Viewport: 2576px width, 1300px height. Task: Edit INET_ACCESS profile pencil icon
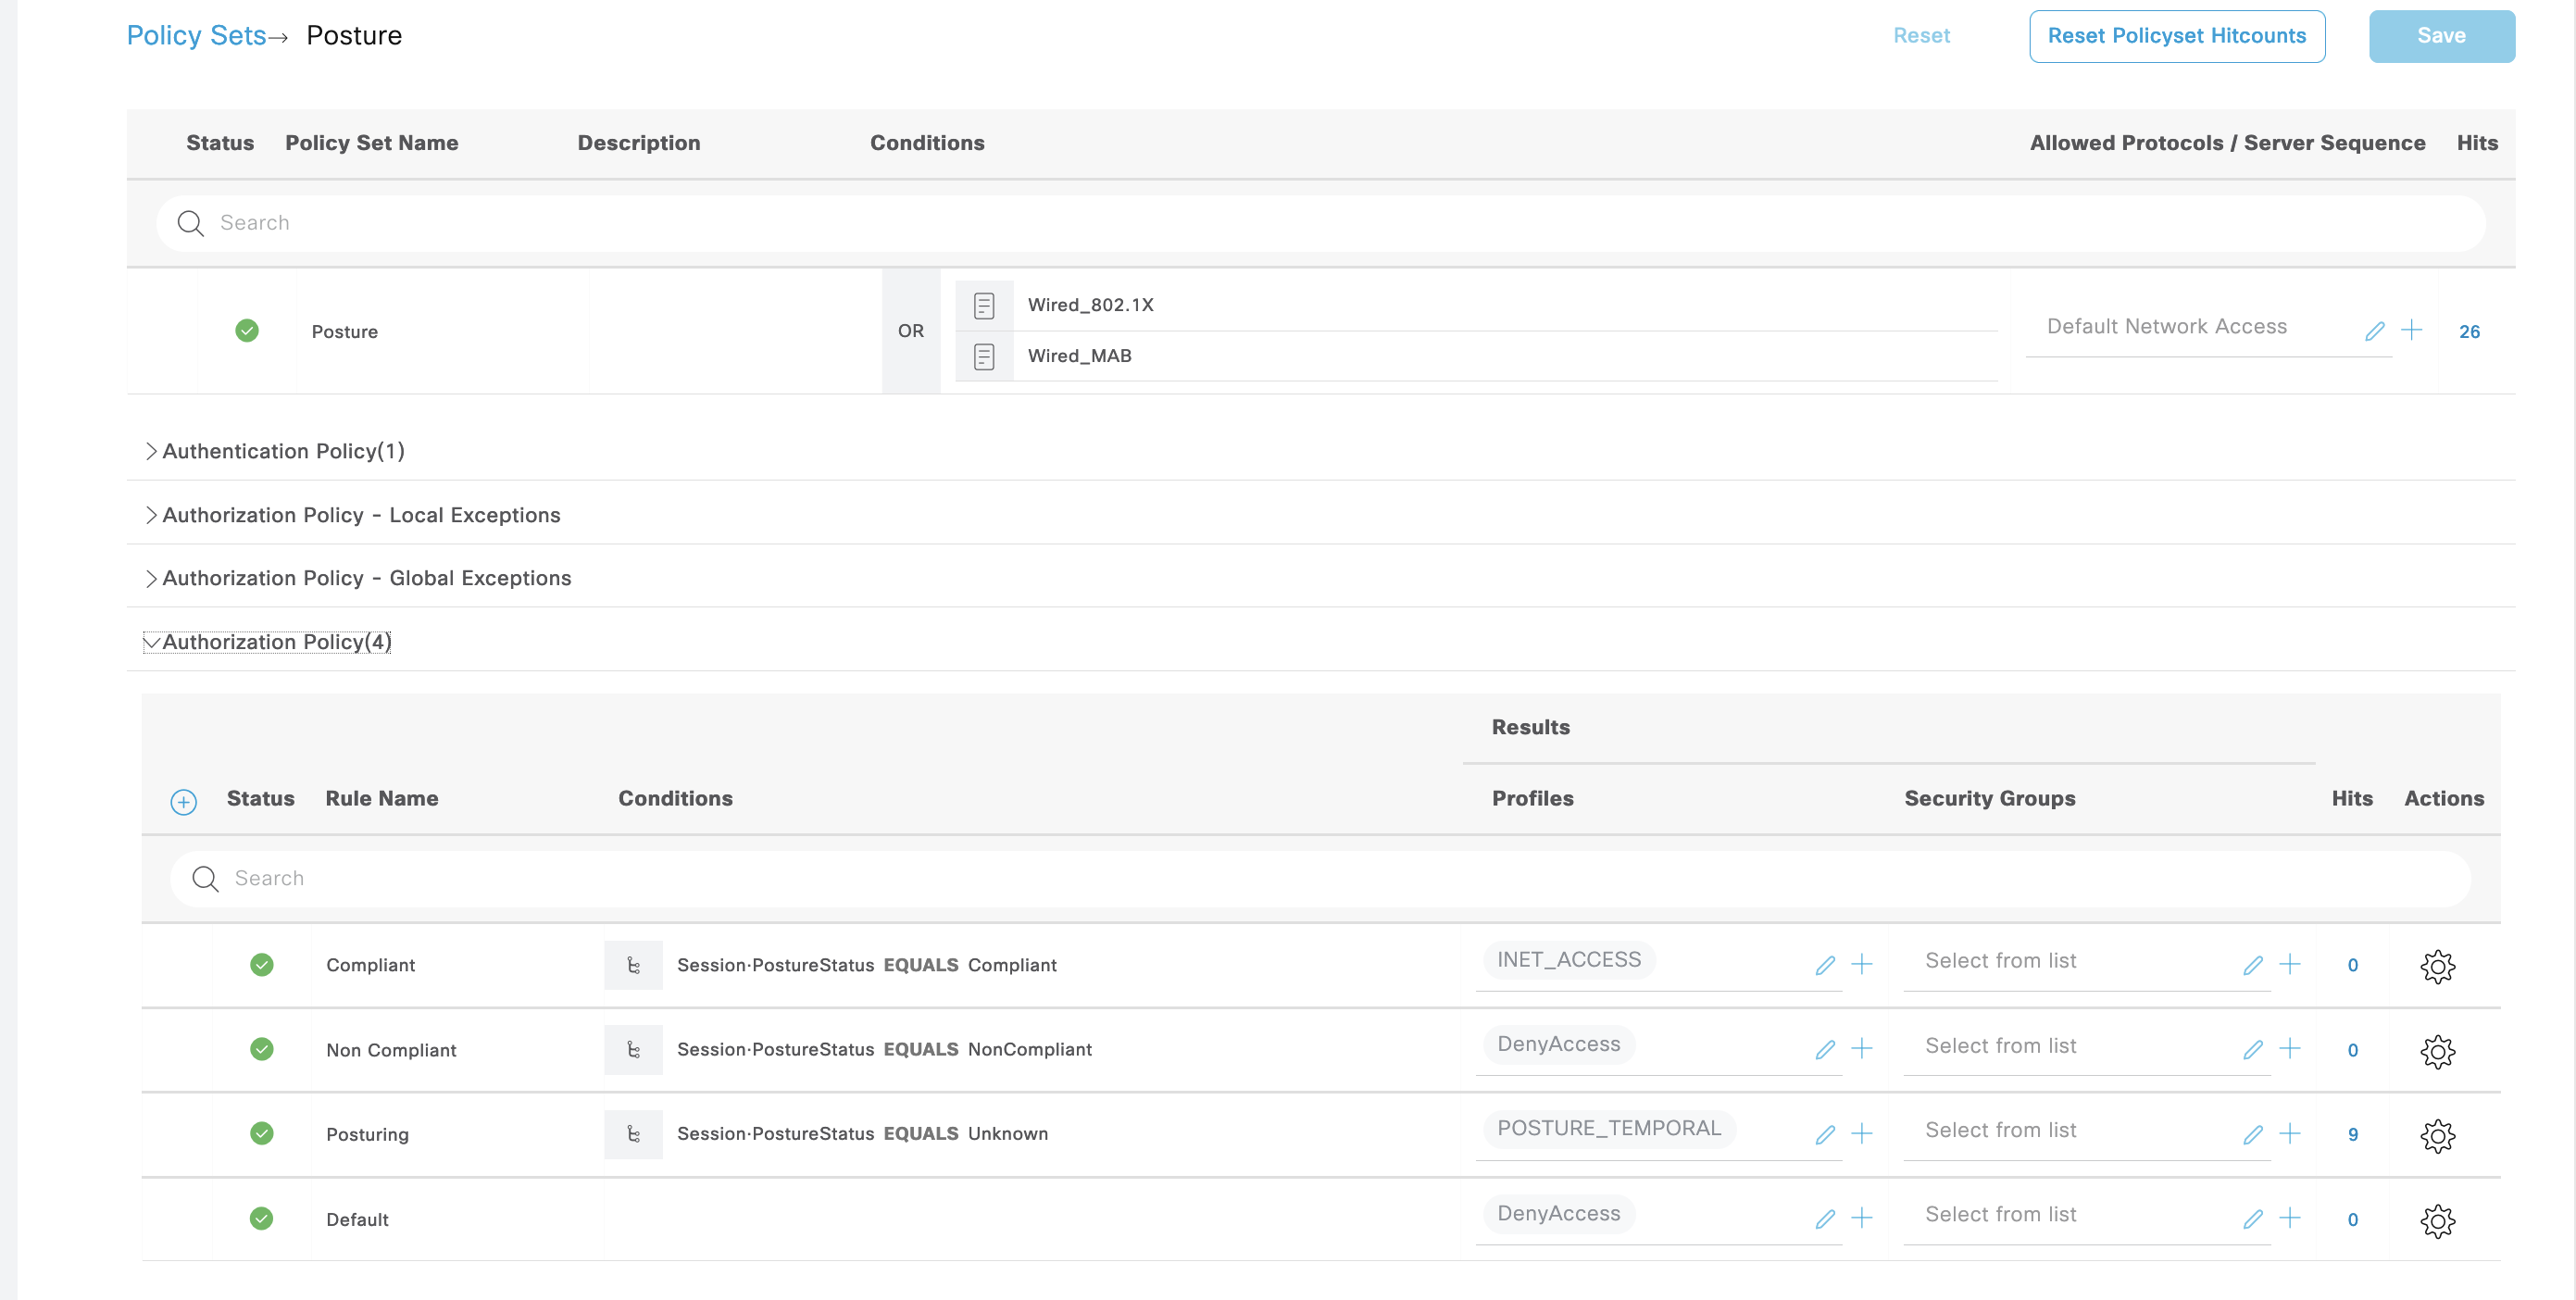pos(1824,965)
